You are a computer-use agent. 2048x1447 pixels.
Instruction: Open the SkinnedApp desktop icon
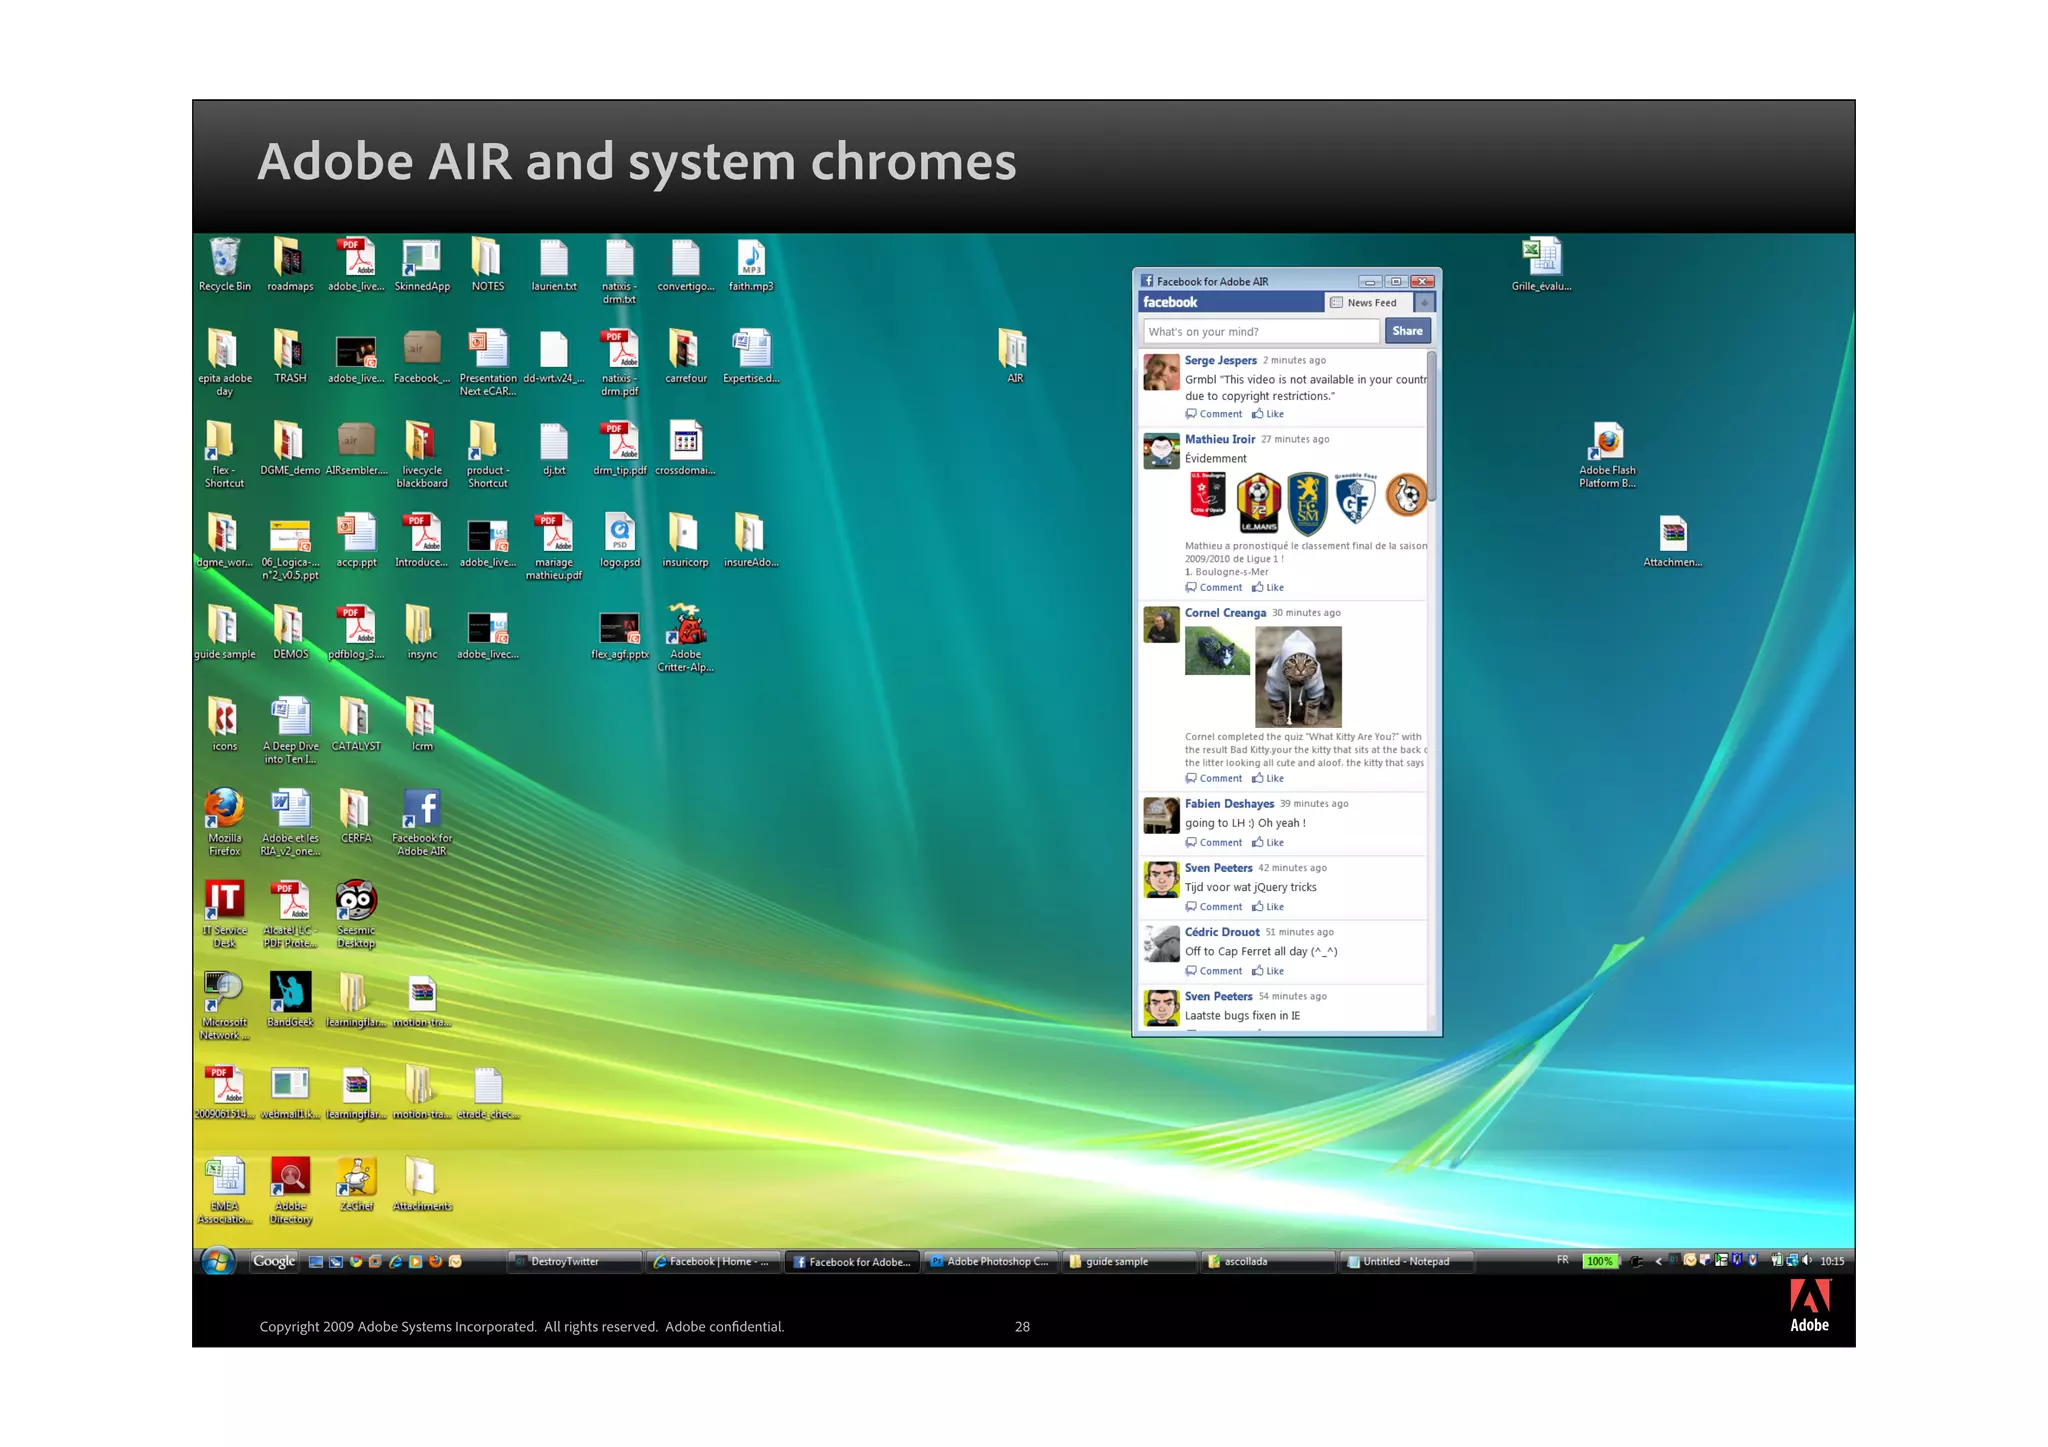click(x=422, y=264)
